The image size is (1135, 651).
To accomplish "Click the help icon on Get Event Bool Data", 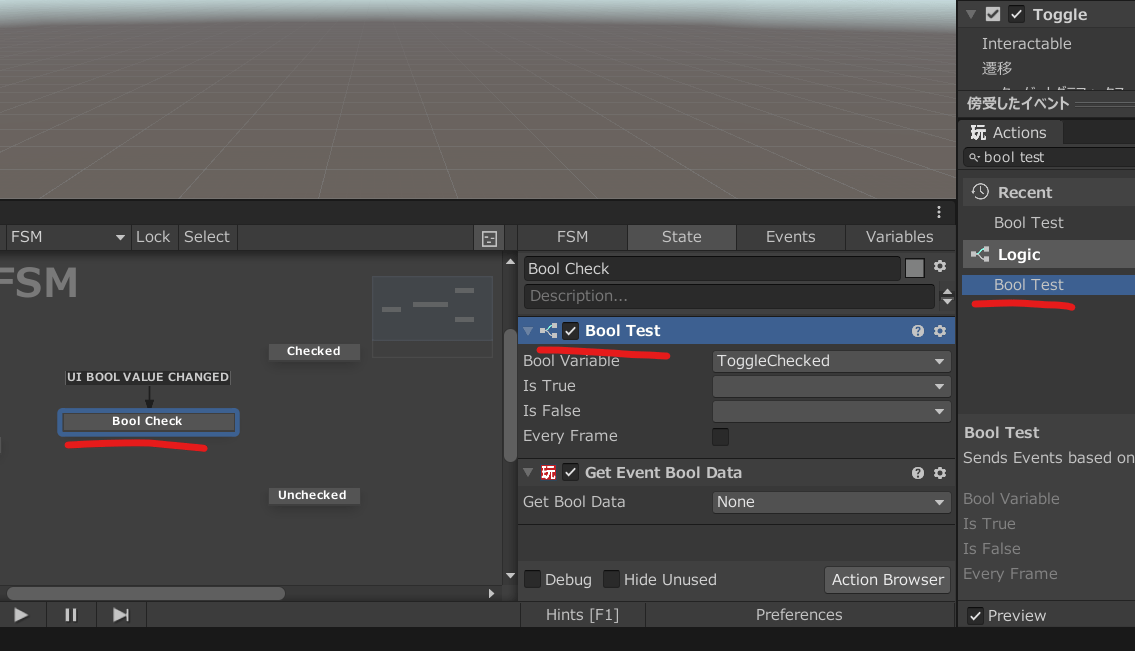I will [917, 473].
